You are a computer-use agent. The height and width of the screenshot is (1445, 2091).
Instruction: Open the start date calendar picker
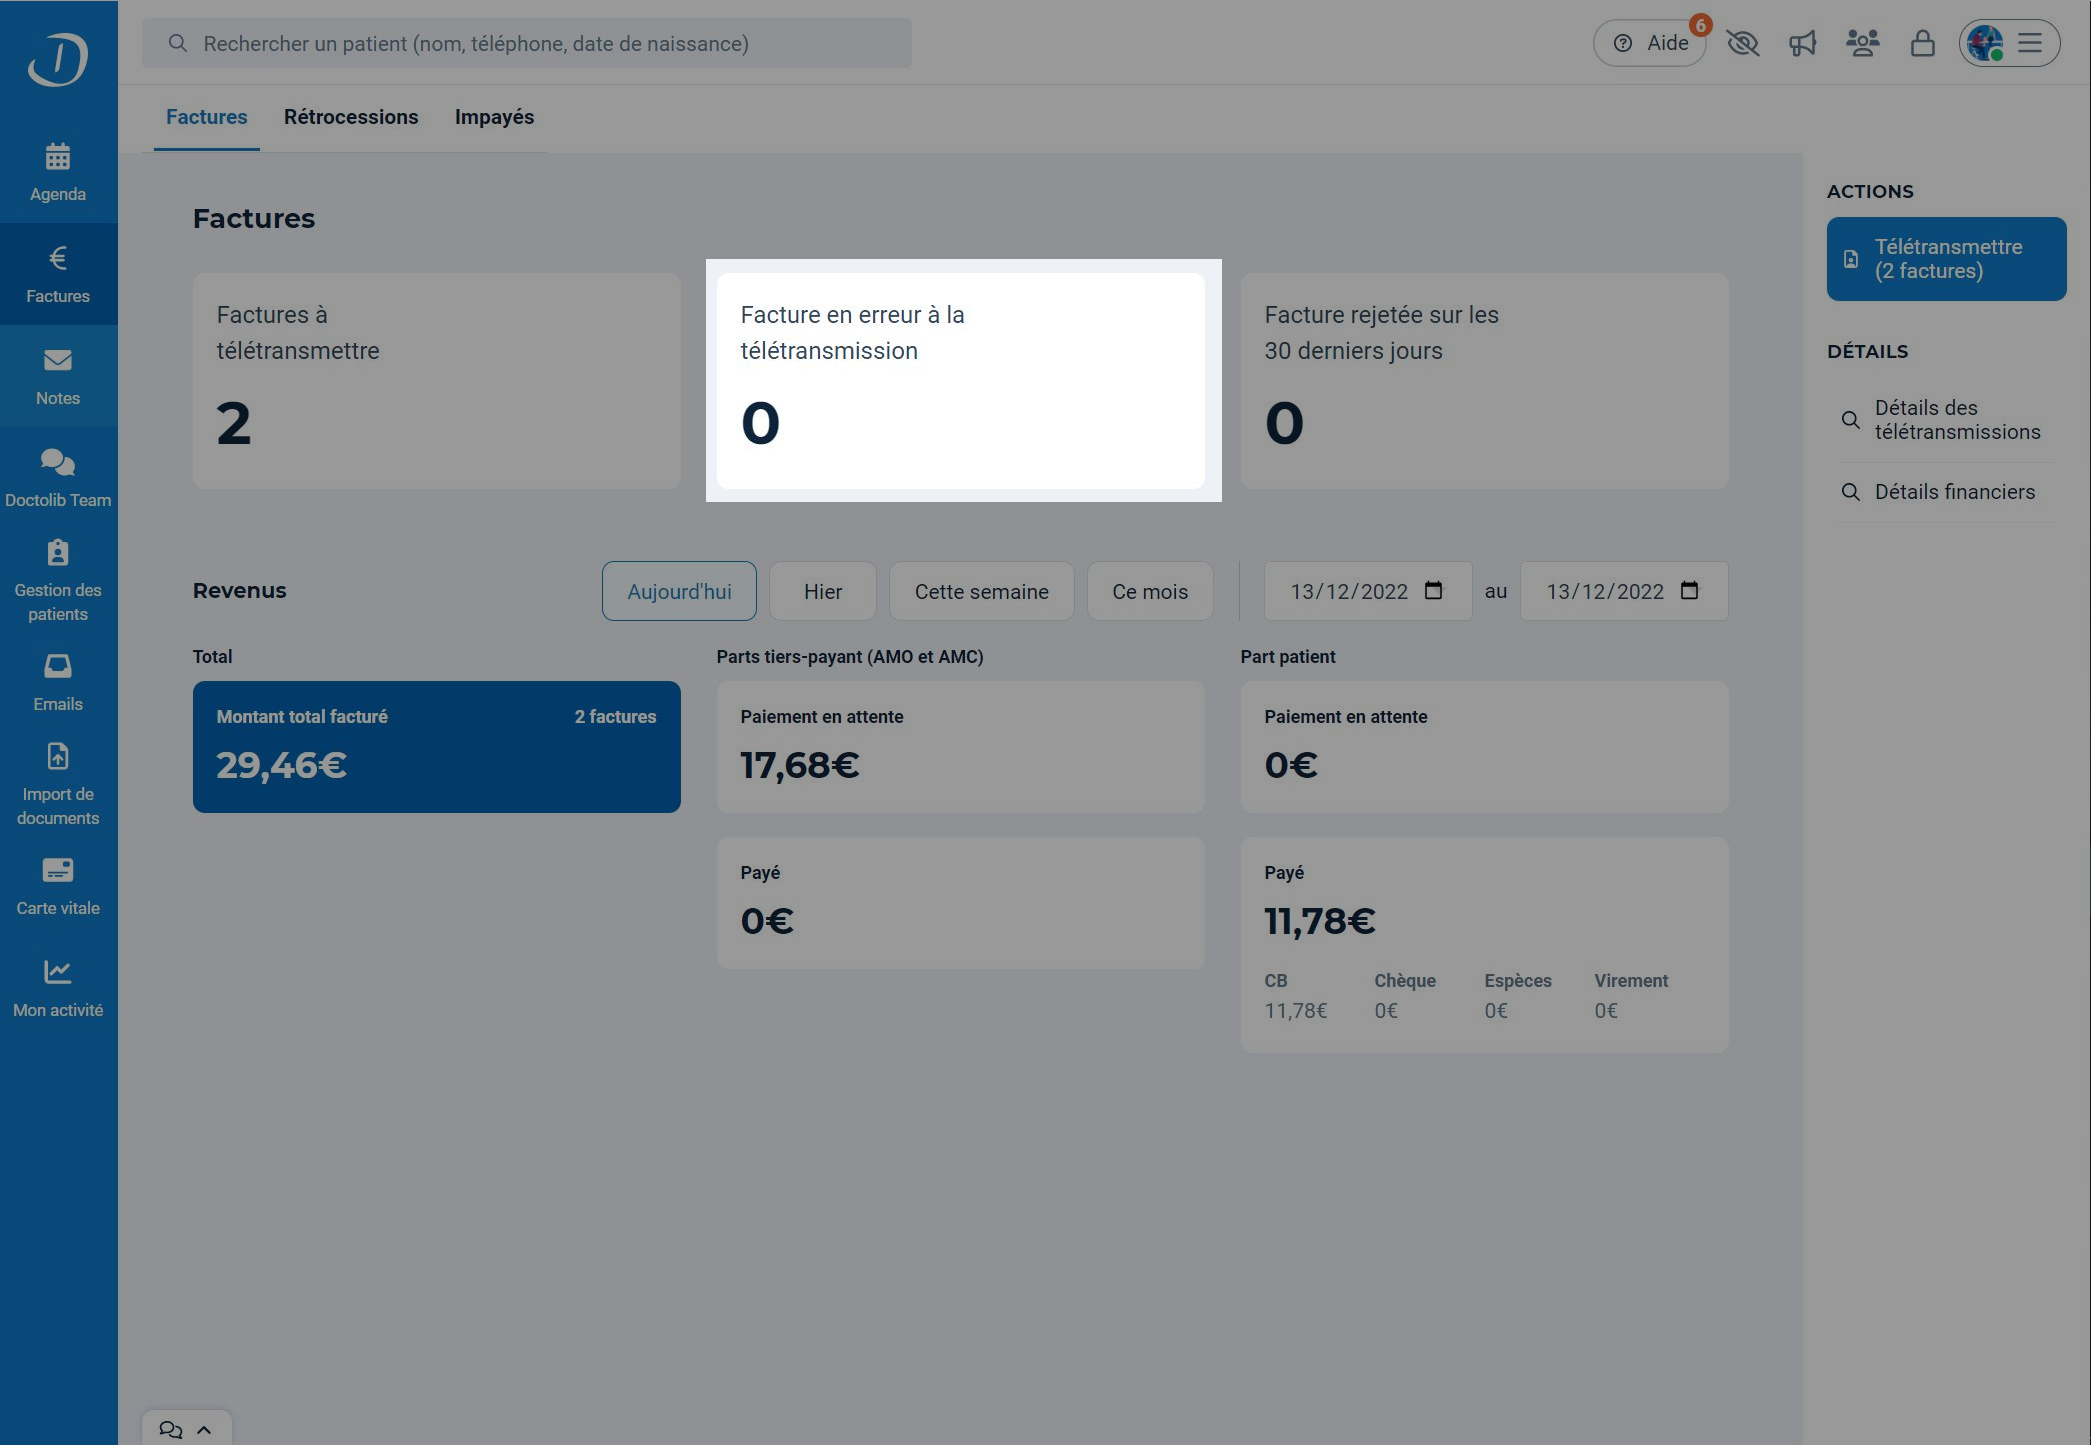[1433, 590]
